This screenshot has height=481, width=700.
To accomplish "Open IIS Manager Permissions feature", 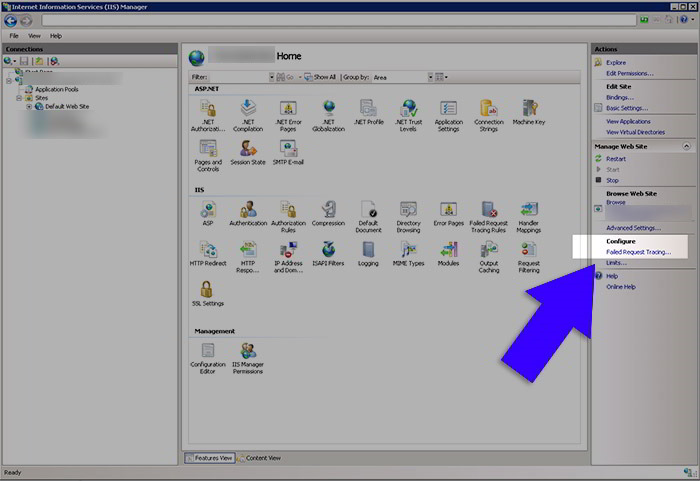I will pos(248,358).
